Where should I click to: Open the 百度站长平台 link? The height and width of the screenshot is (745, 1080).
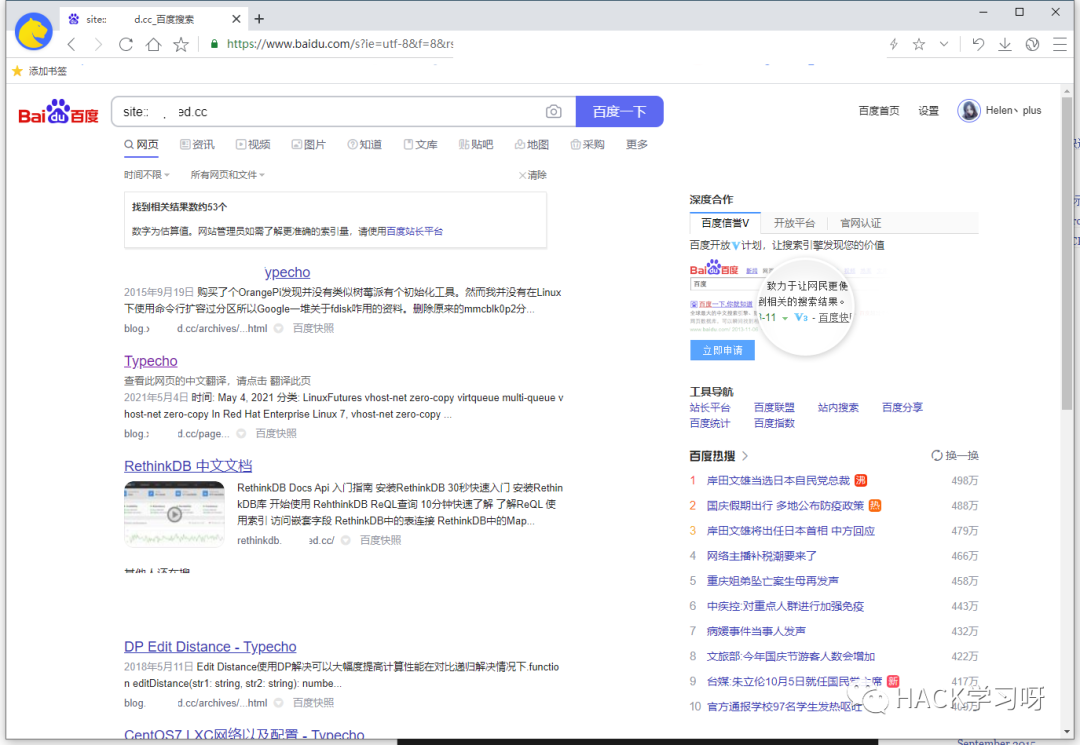(415, 231)
